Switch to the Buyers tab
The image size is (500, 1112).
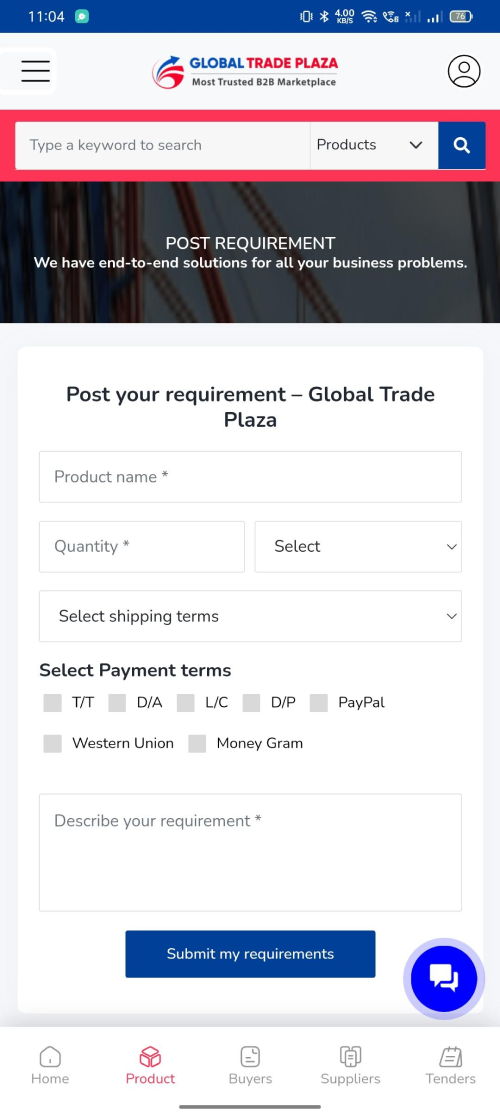click(x=250, y=1065)
